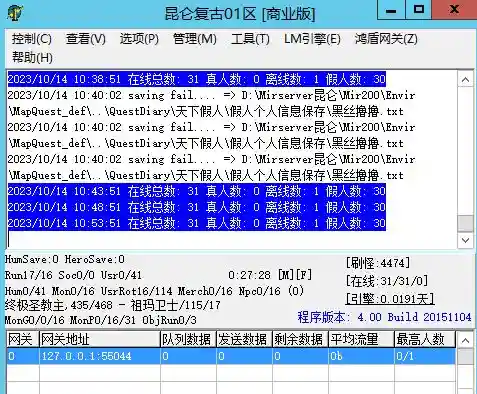The width and height of the screenshot is (477, 394).
Task: Click the 最高人数 column header
Action: (425, 339)
